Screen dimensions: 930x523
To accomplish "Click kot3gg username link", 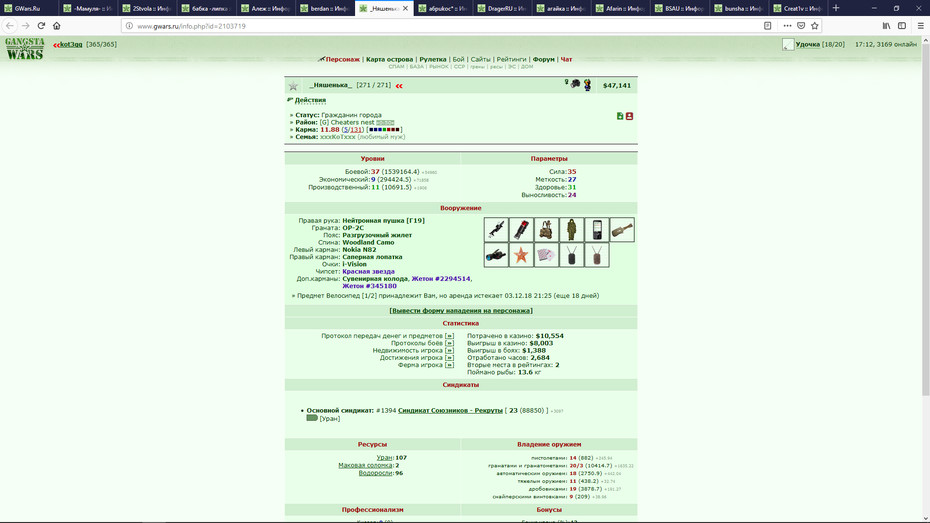I will point(71,44).
